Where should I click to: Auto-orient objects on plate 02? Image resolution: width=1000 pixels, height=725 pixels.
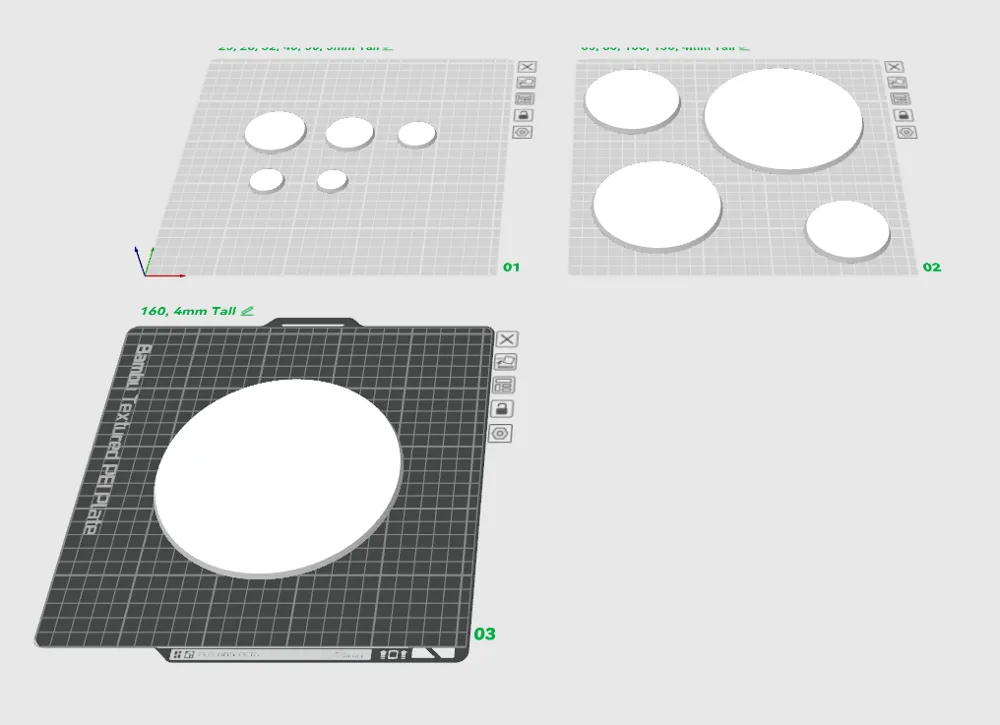tap(897, 83)
